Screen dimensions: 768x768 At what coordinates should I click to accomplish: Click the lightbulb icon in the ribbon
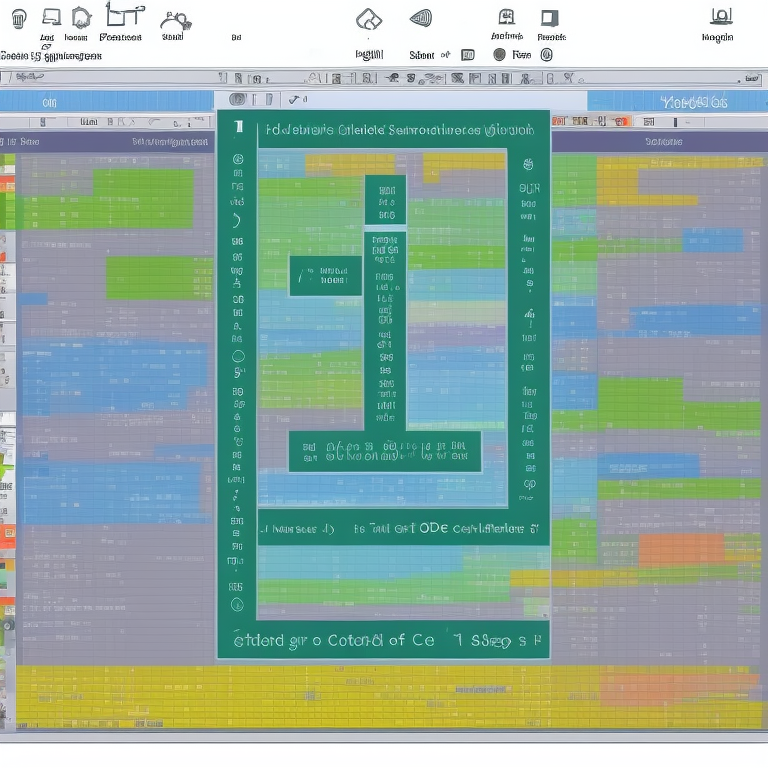[19, 18]
